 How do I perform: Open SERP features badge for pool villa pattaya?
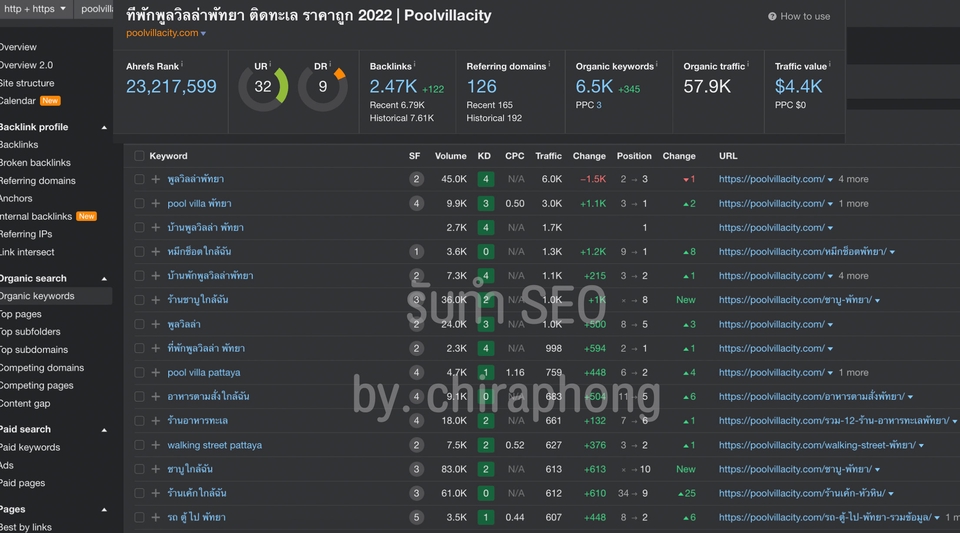[x=416, y=373]
